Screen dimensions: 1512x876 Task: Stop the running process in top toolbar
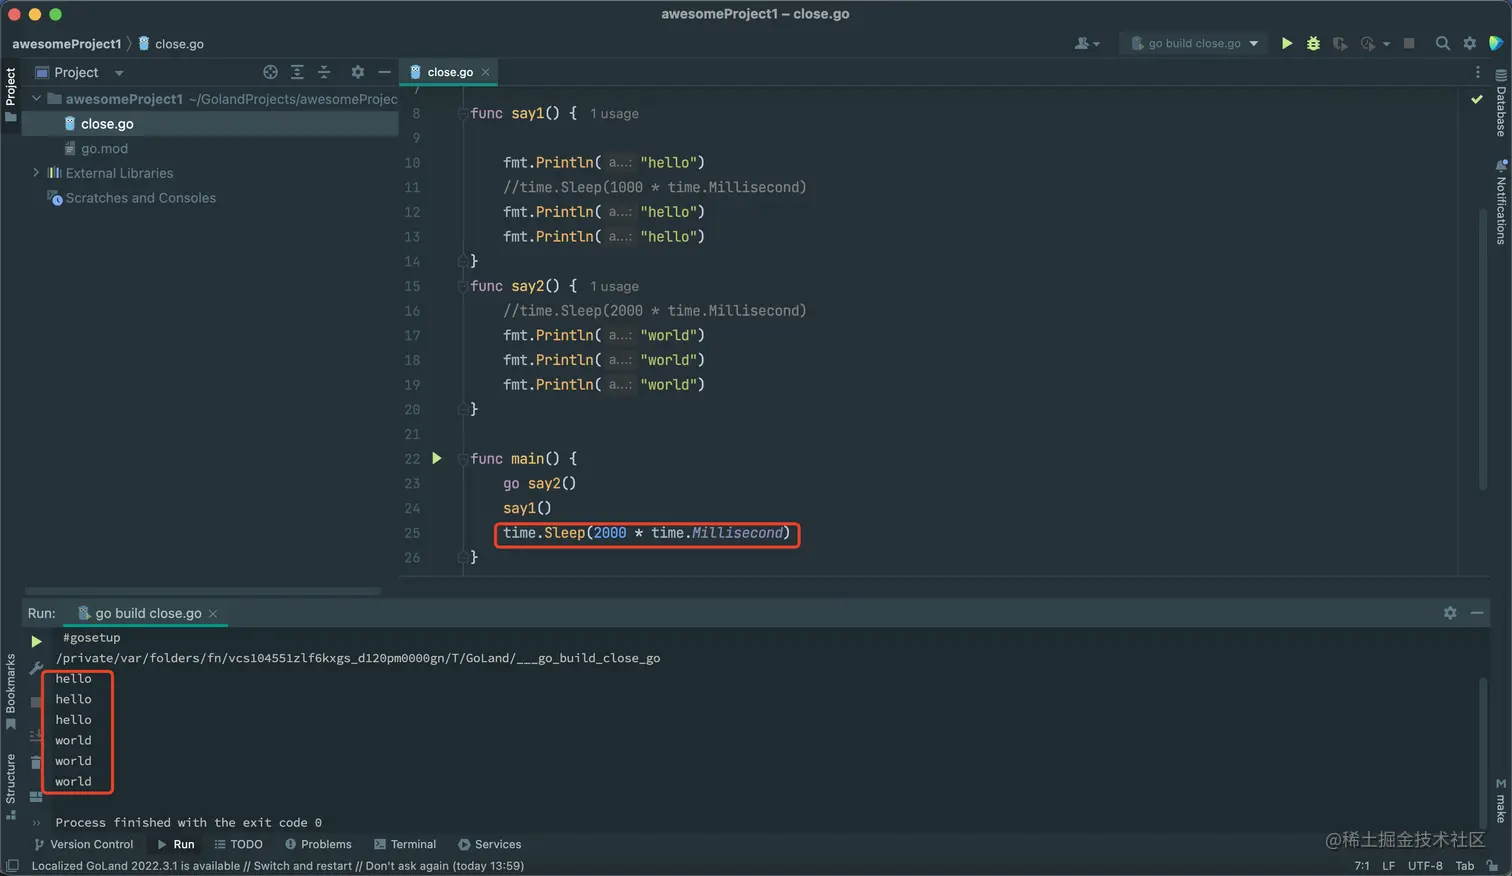pyautogui.click(x=1409, y=43)
